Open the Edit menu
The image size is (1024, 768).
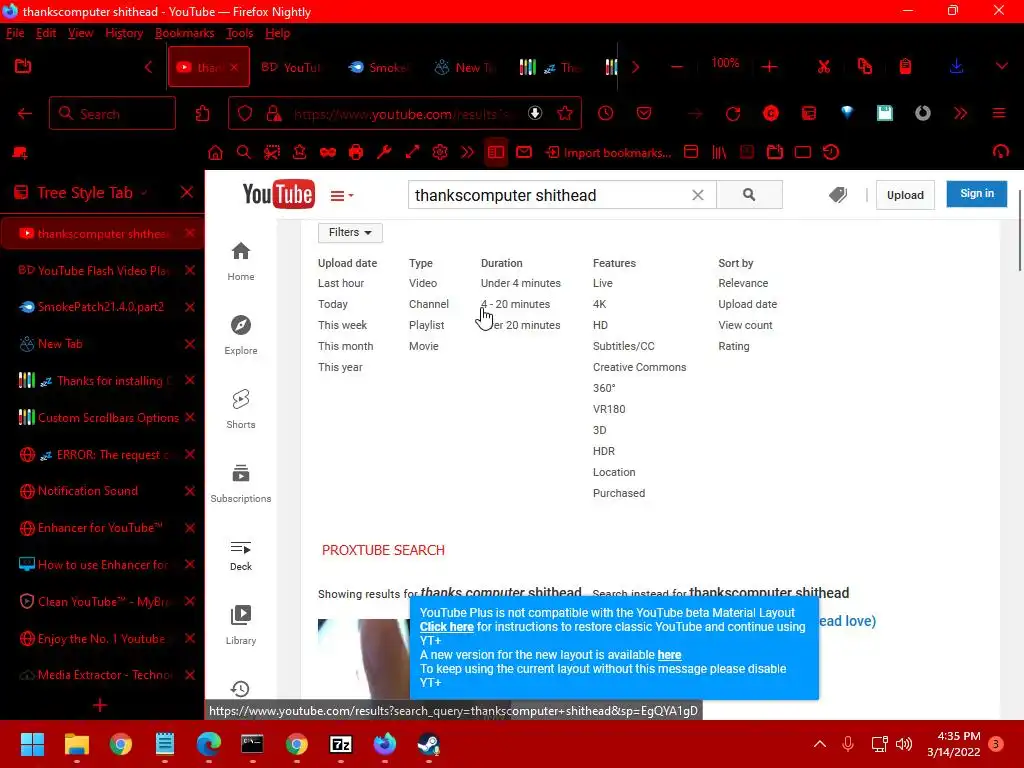(x=46, y=33)
